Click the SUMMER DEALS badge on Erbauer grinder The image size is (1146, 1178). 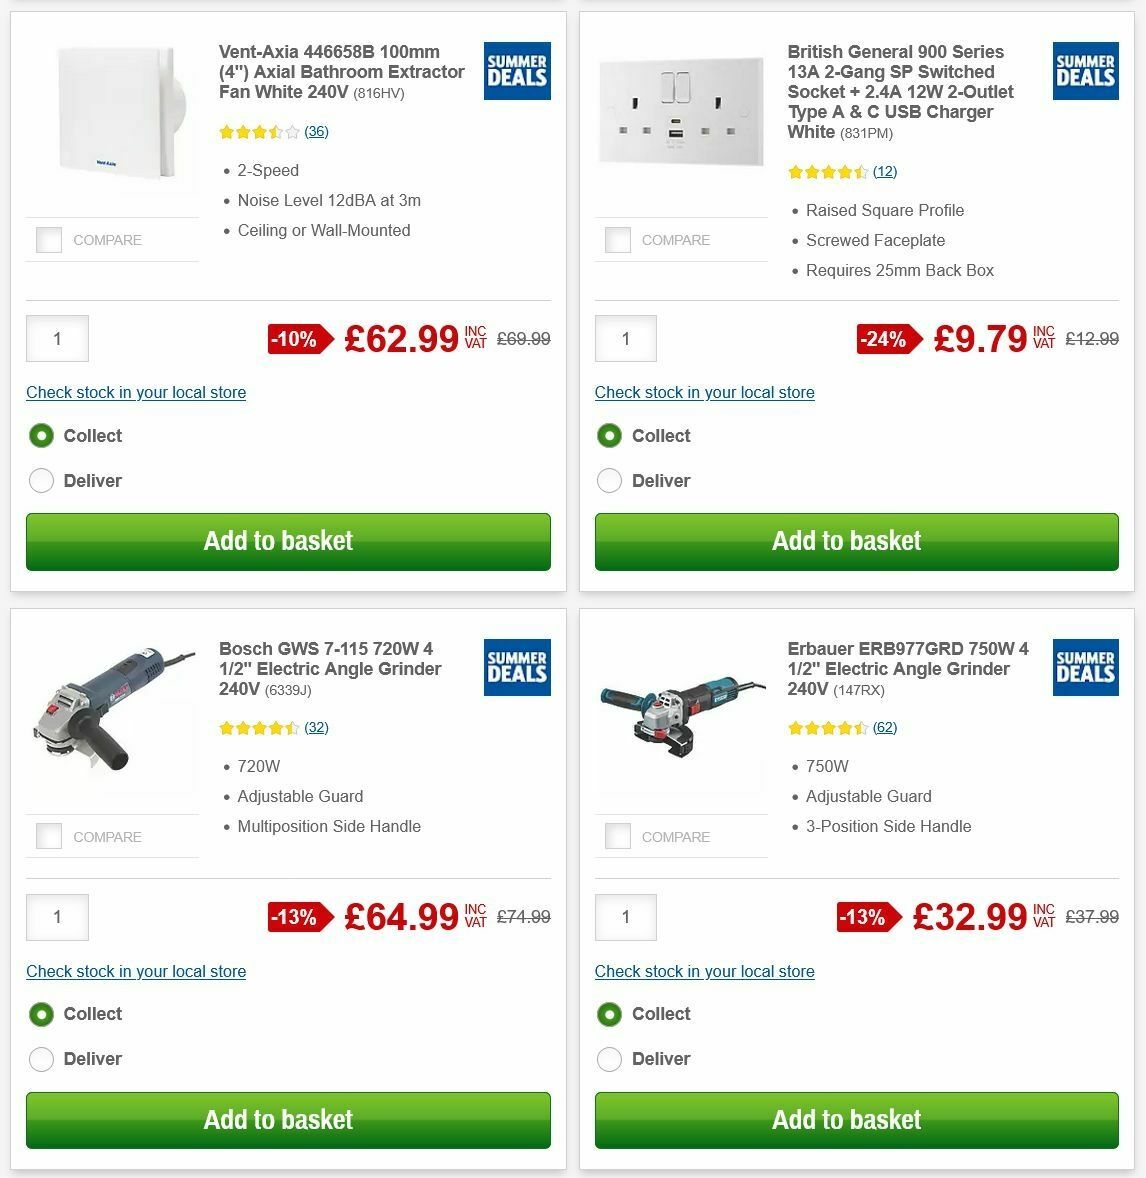(1085, 667)
